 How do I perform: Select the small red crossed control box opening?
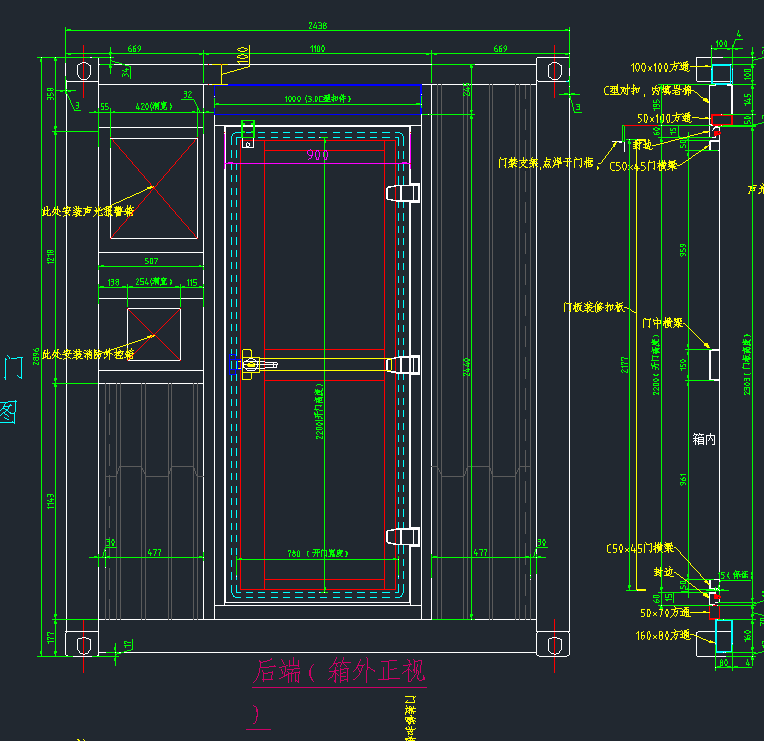[153, 334]
